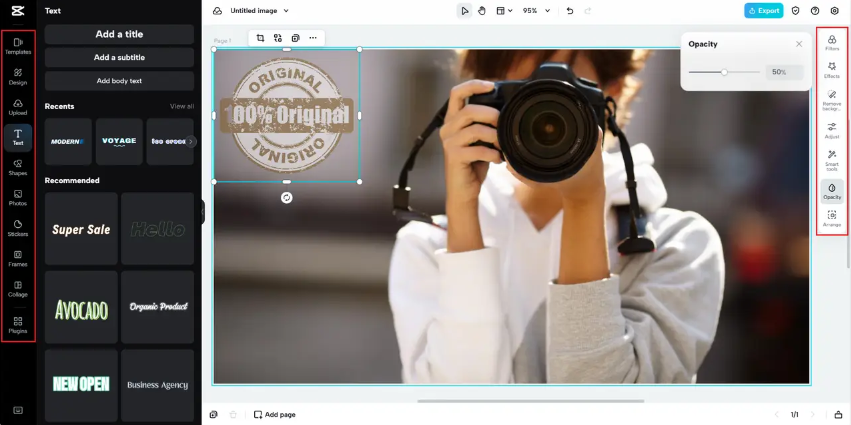Collapse the left Text panel handle
Image resolution: width=851 pixels, height=425 pixels.
click(203, 212)
